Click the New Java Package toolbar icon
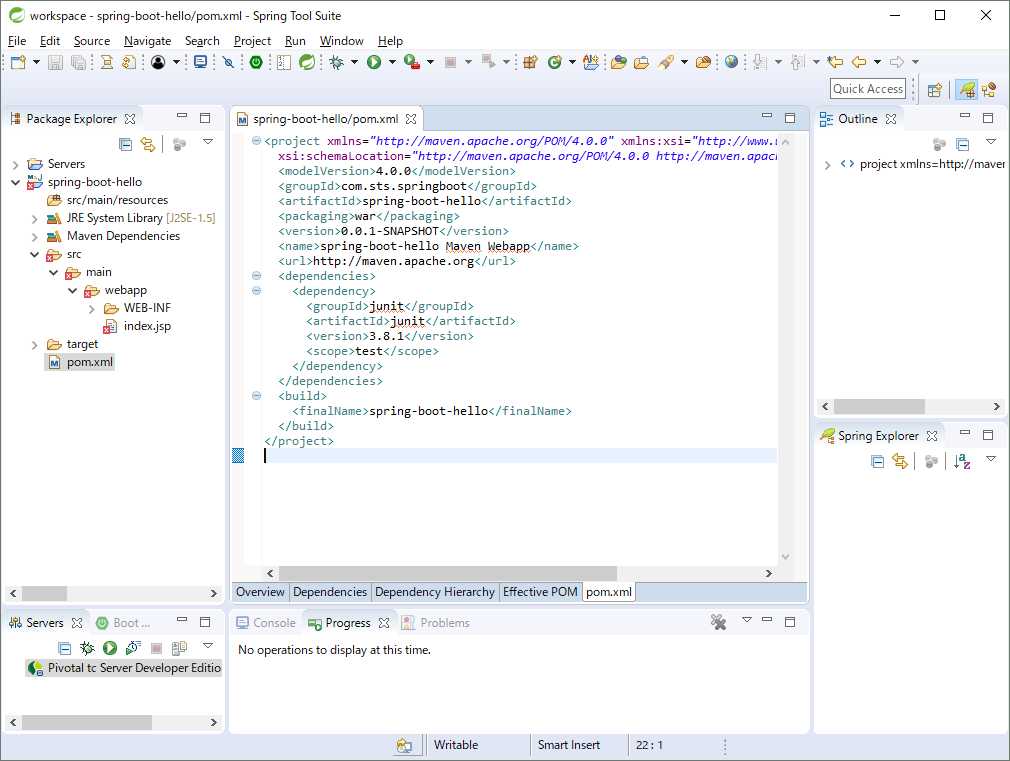 coord(530,62)
